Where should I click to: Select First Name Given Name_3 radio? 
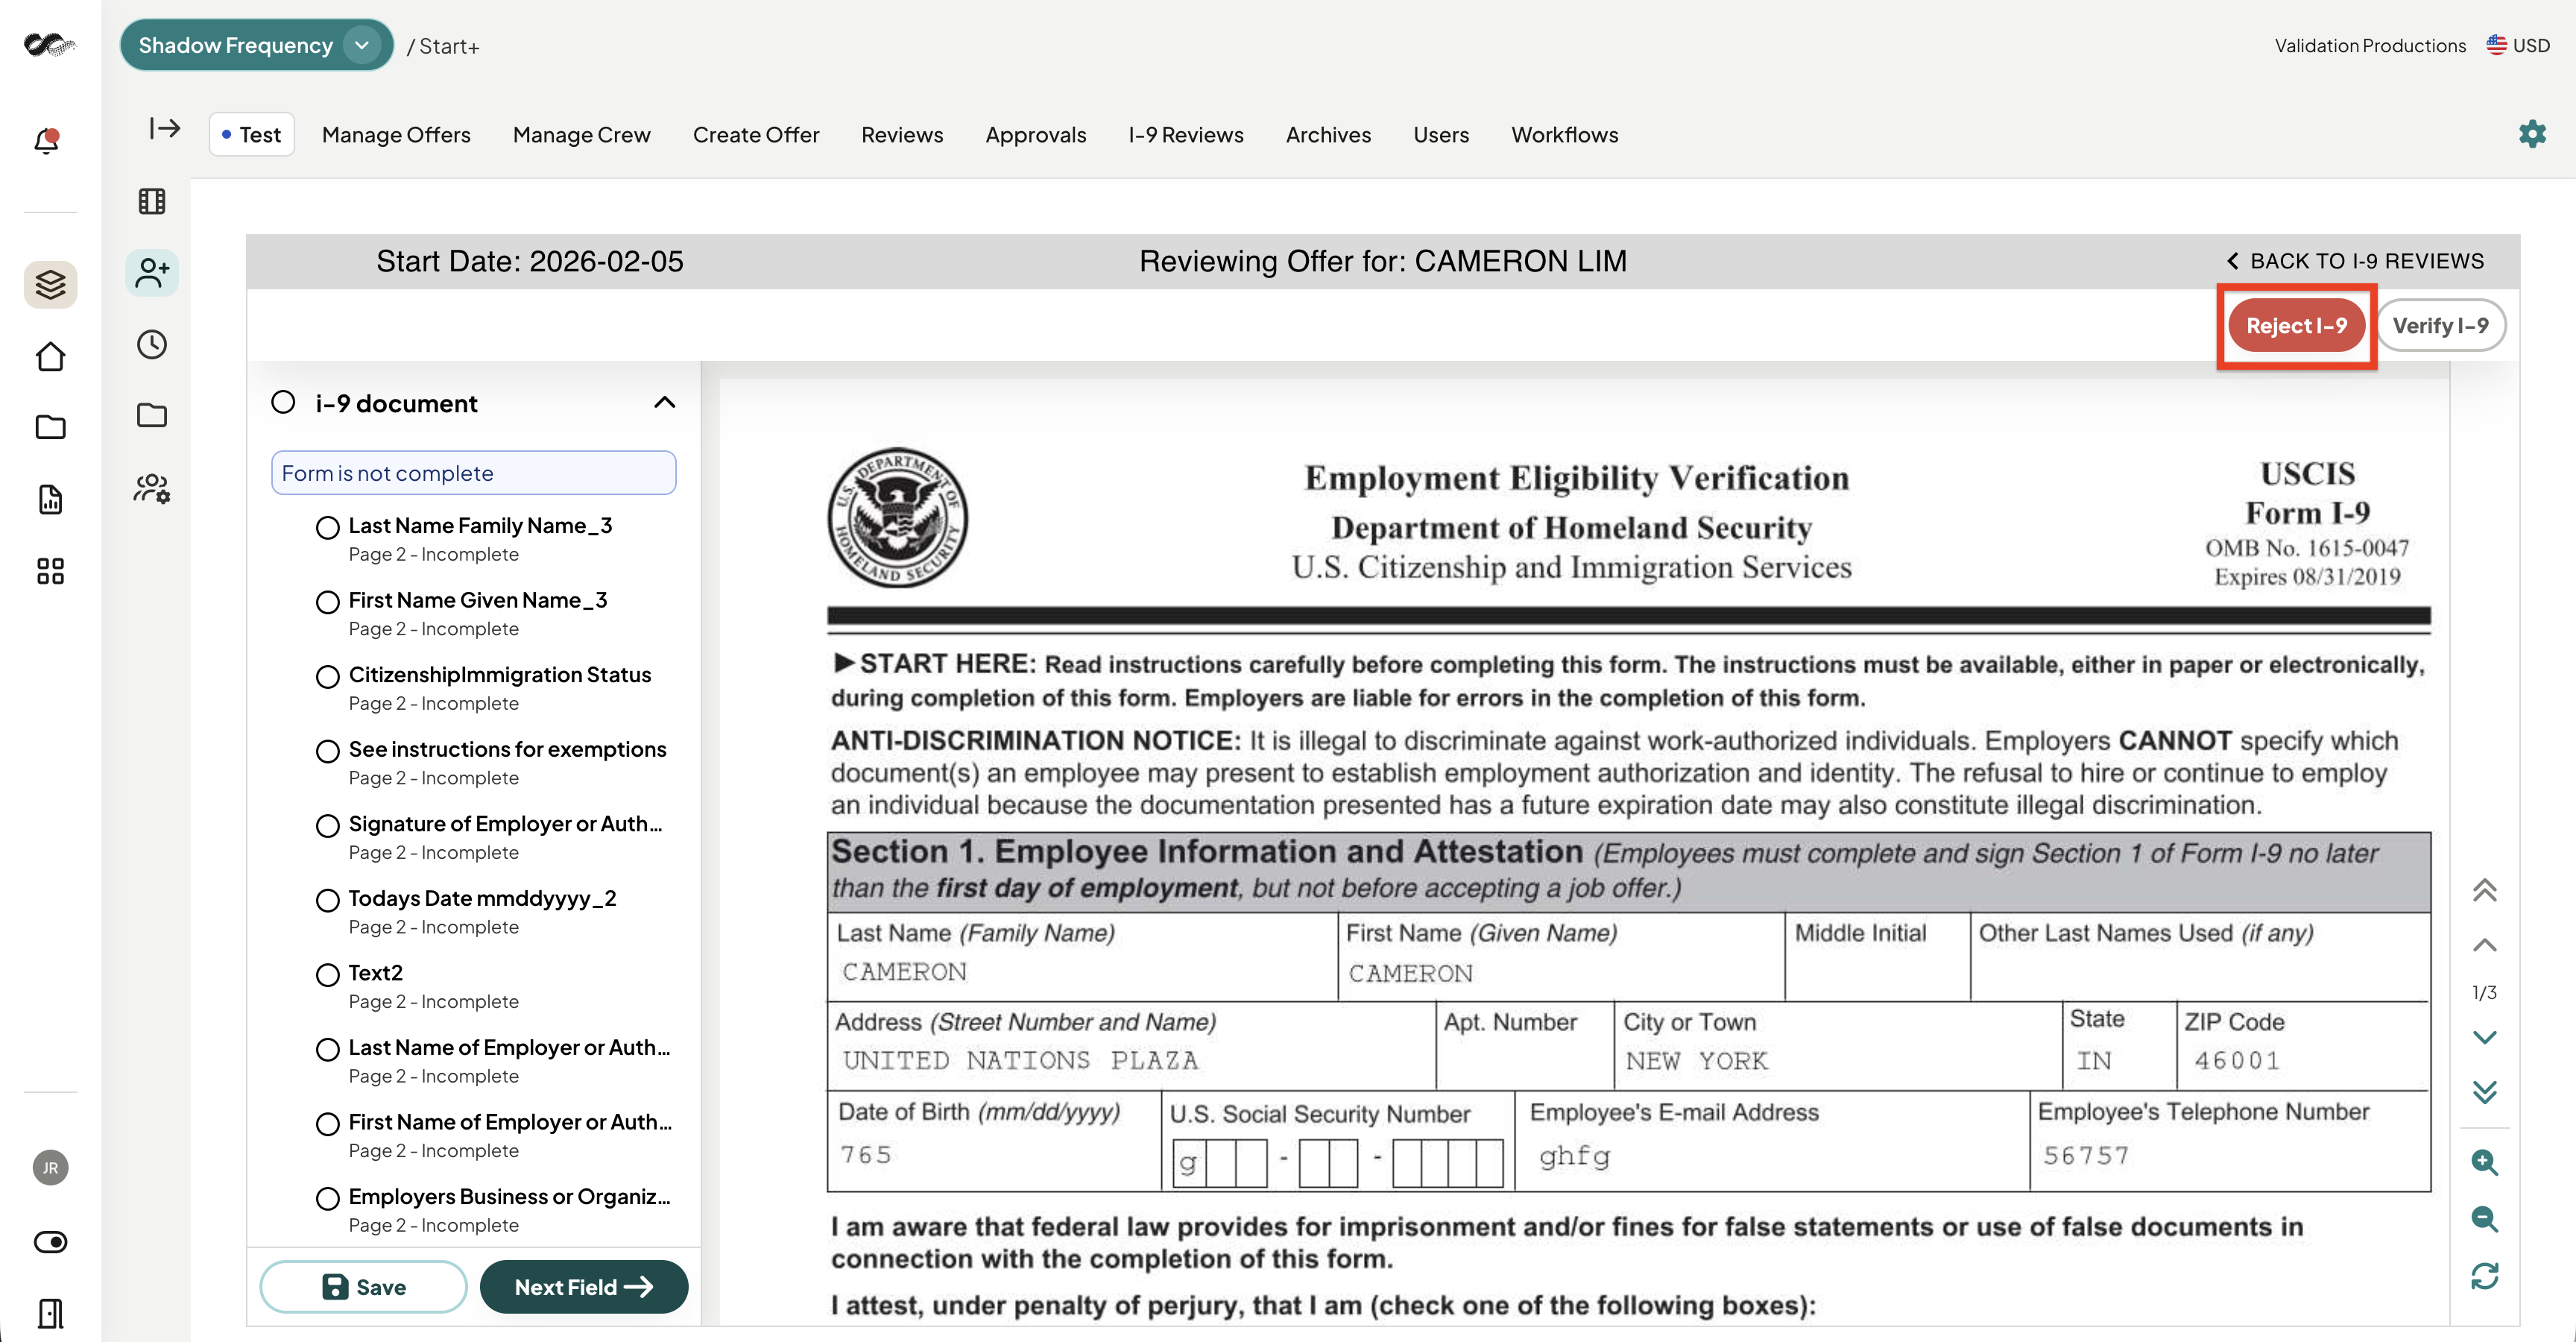tap(327, 602)
